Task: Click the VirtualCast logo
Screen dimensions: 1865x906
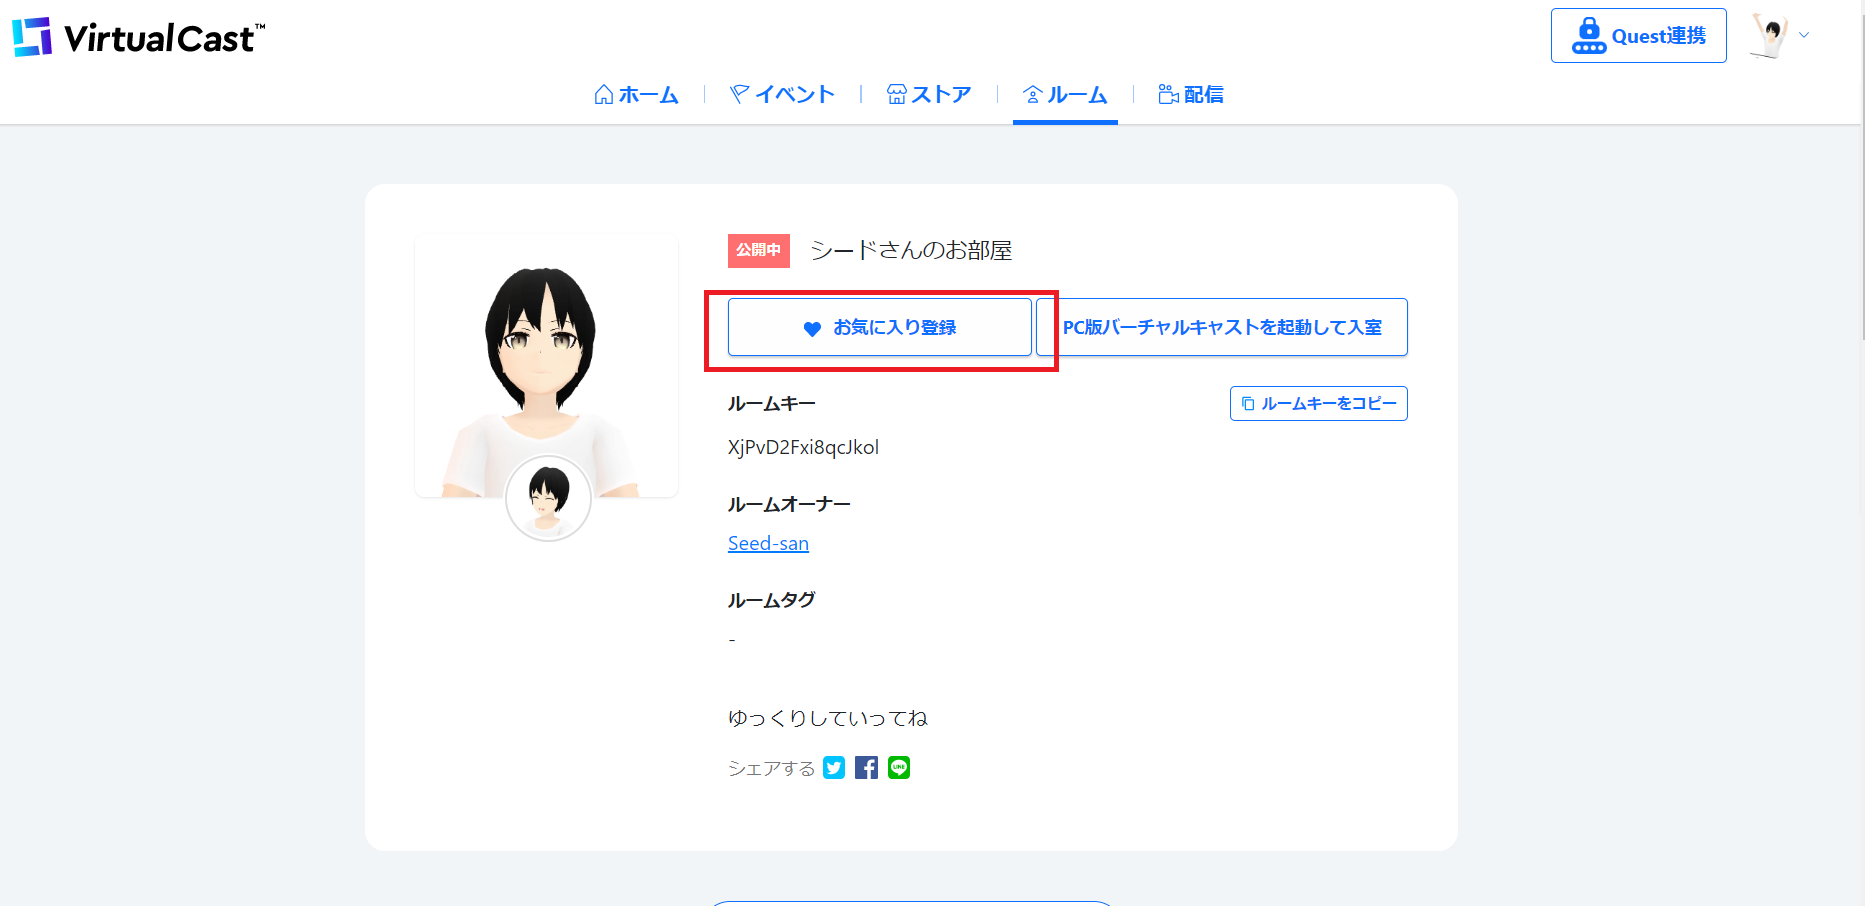Action: tap(139, 37)
